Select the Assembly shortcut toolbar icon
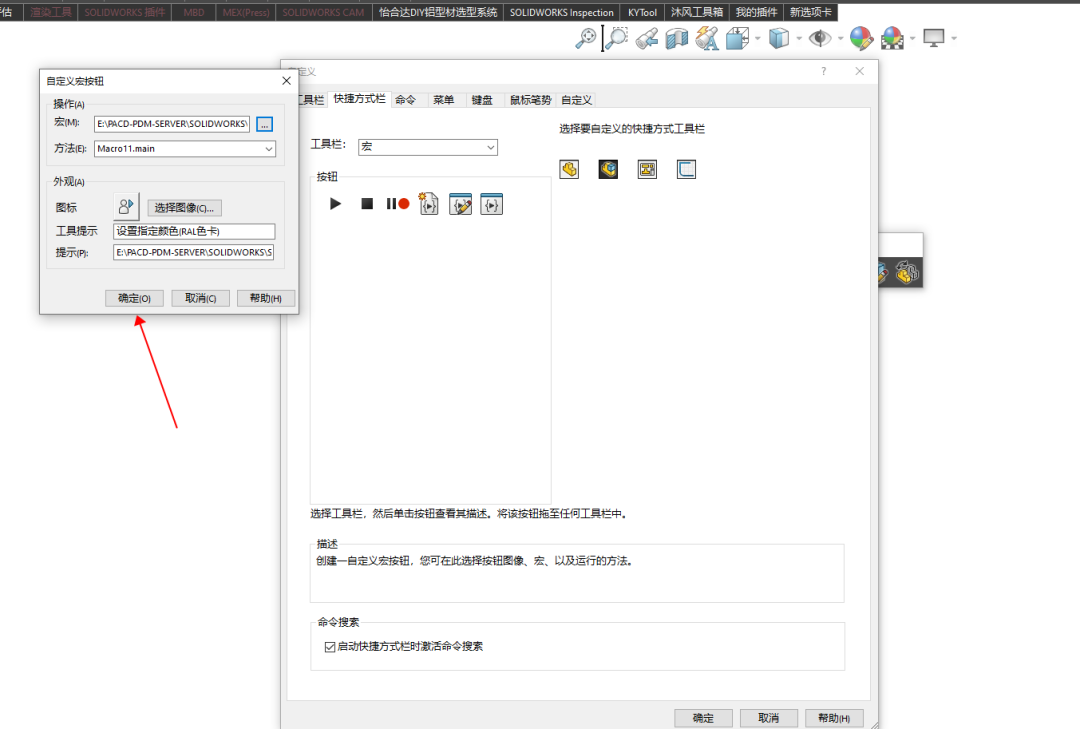The width and height of the screenshot is (1080, 729). pos(607,169)
